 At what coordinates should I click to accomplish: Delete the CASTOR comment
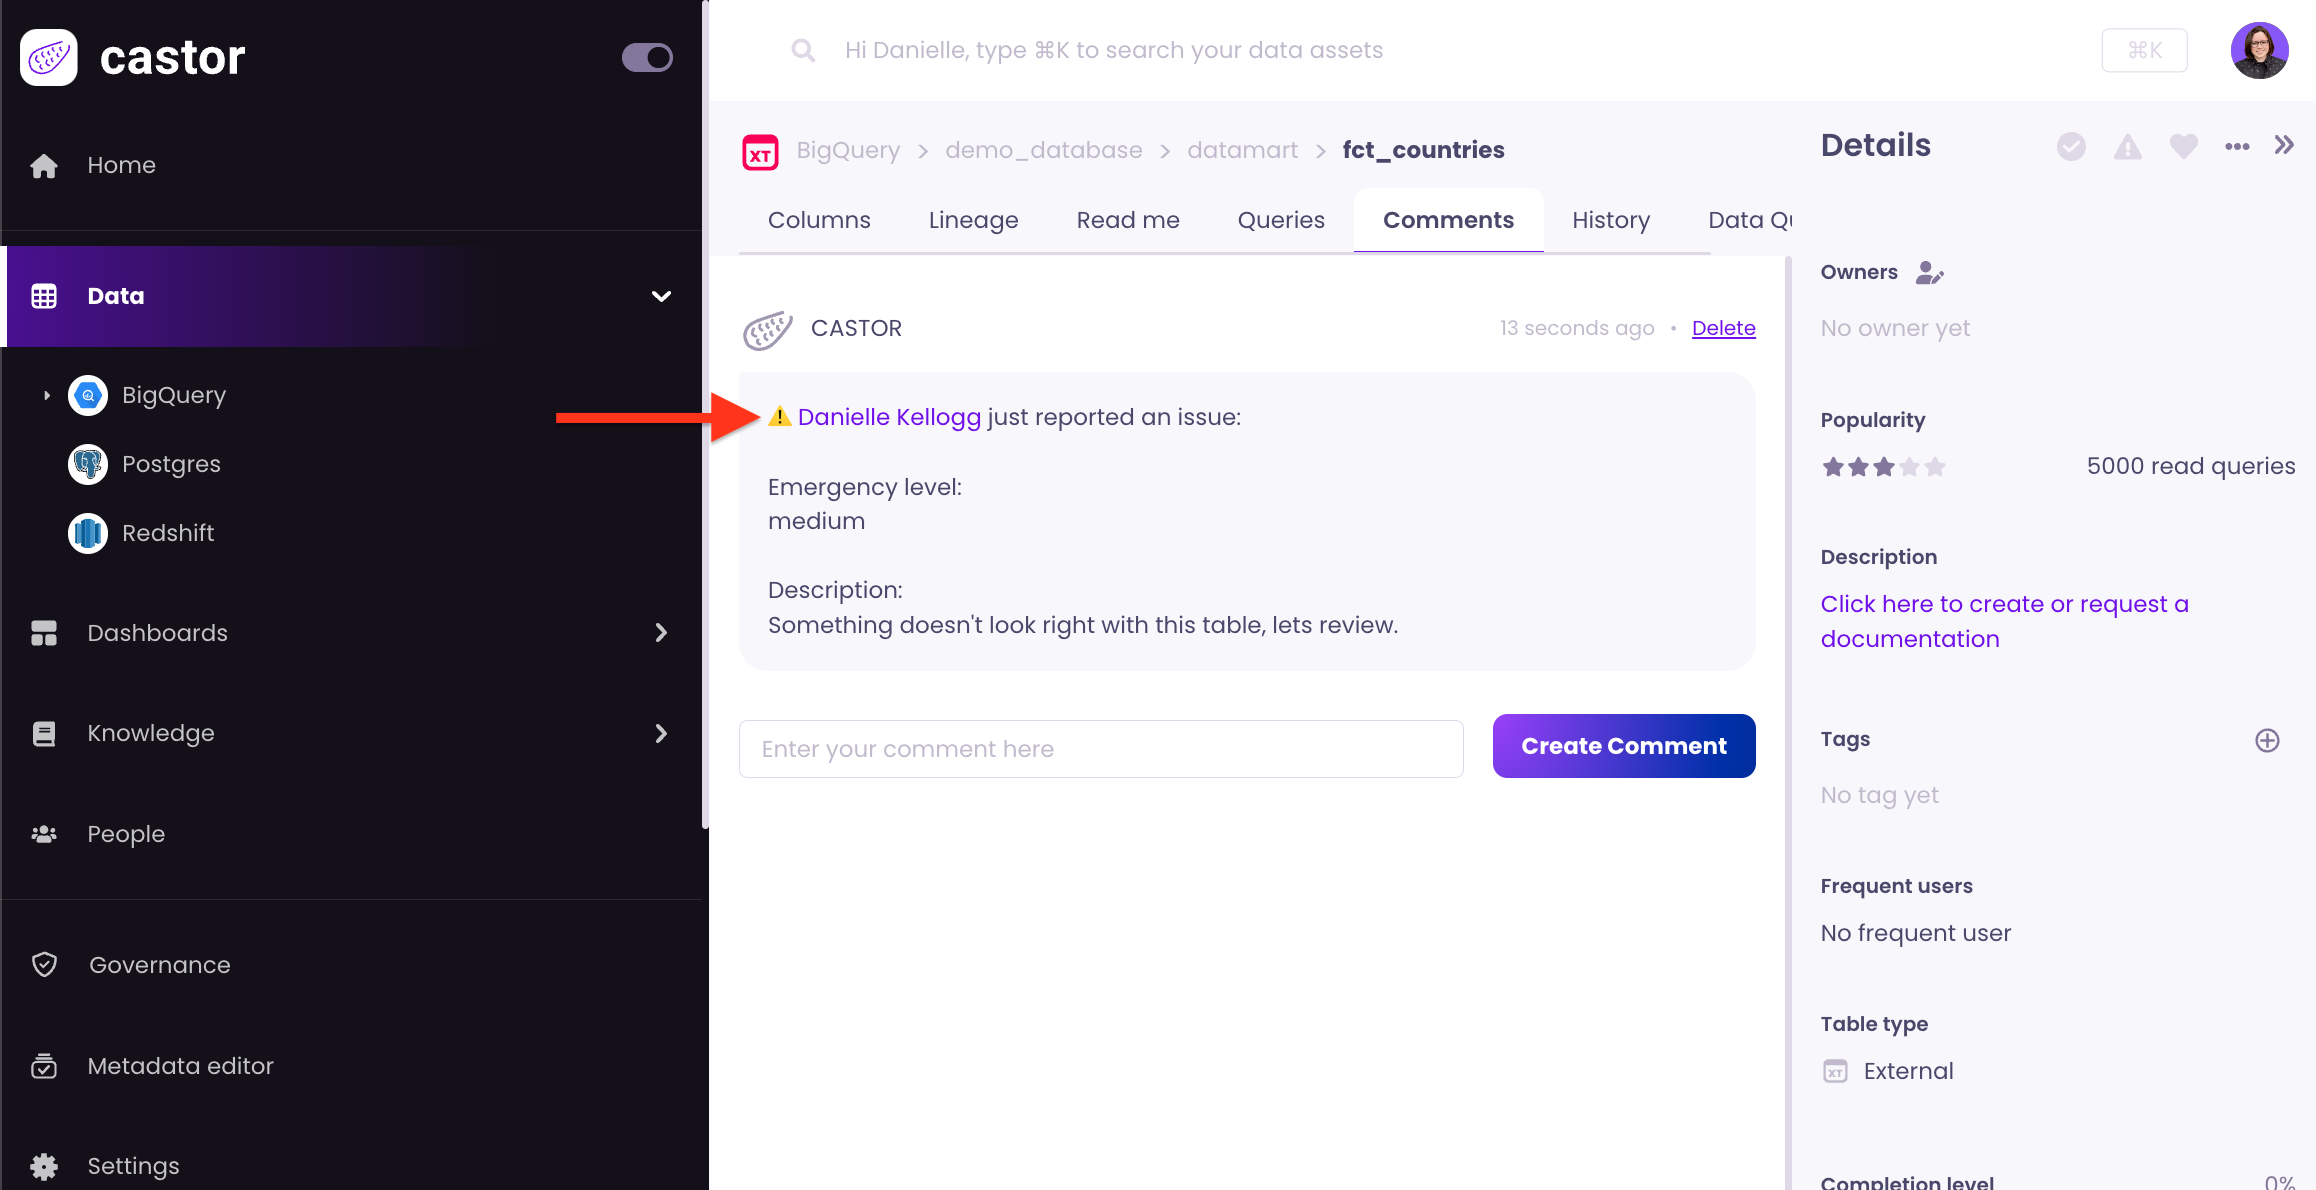(x=1723, y=328)
